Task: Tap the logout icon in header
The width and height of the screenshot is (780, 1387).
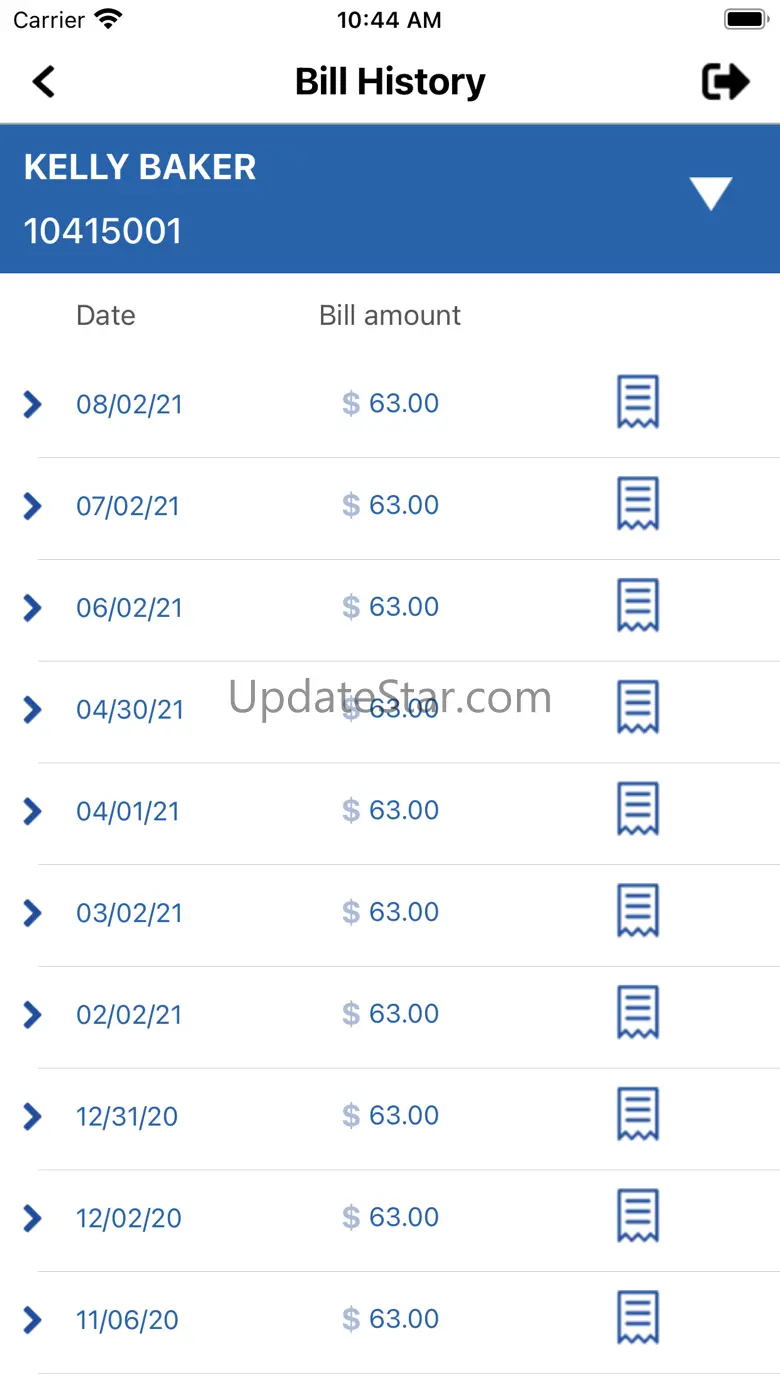Action: pos(725,81)
